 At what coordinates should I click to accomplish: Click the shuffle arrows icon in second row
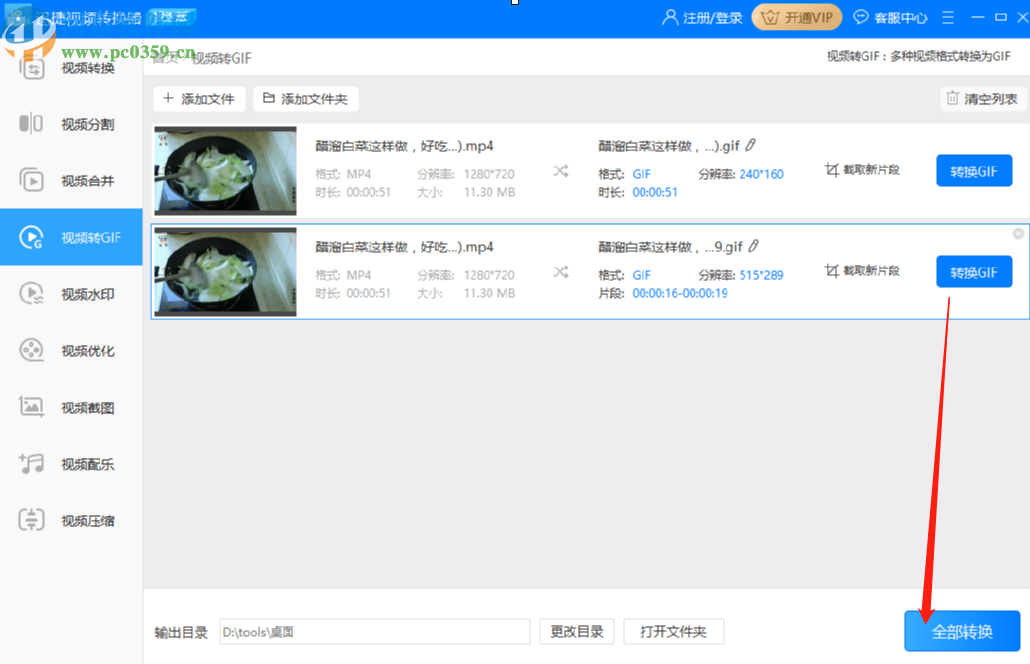560,272
